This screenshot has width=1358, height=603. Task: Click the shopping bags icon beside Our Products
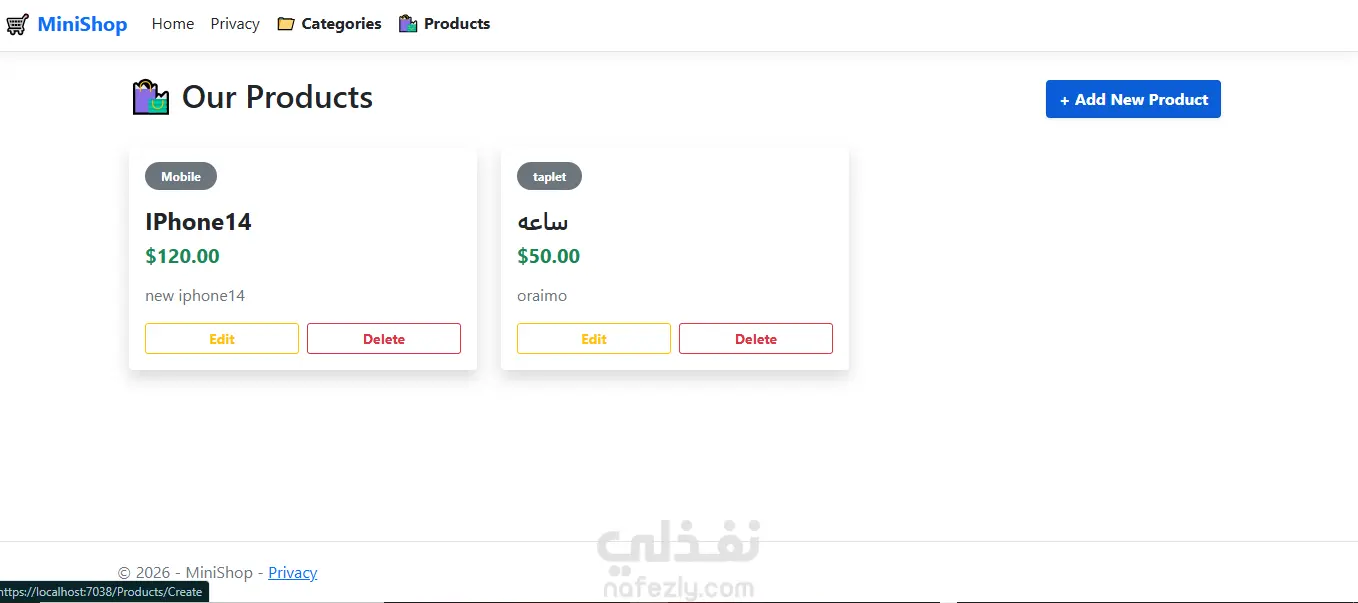click(x=152, y=98)
